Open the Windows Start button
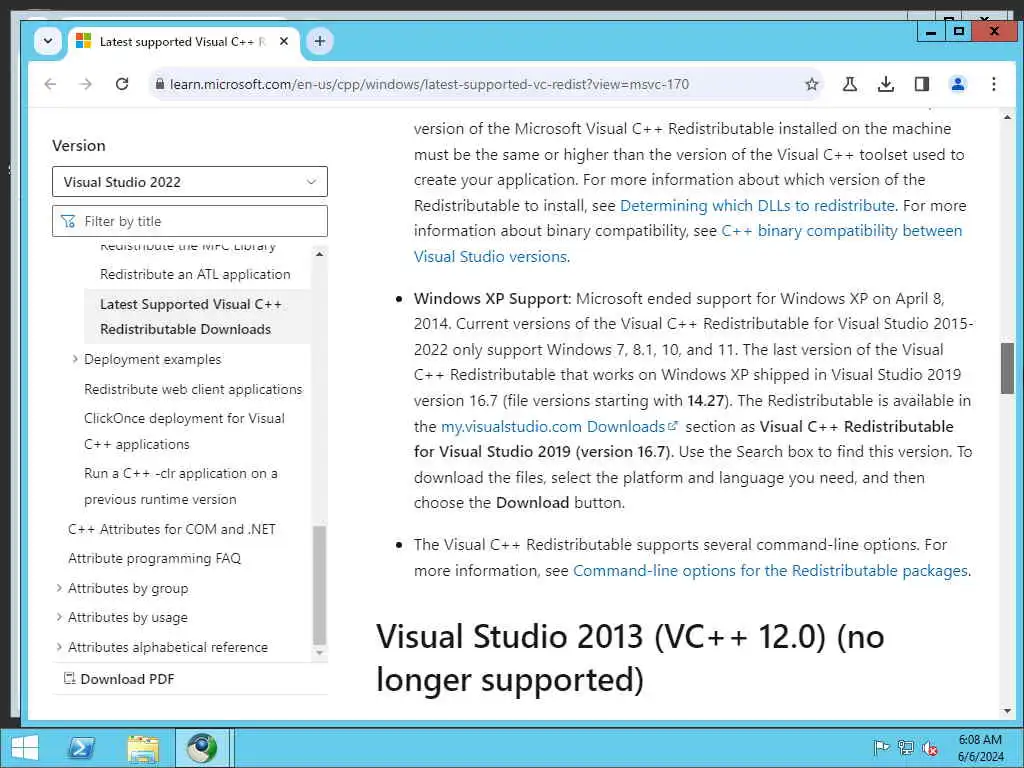 click(x=25, y=748)
